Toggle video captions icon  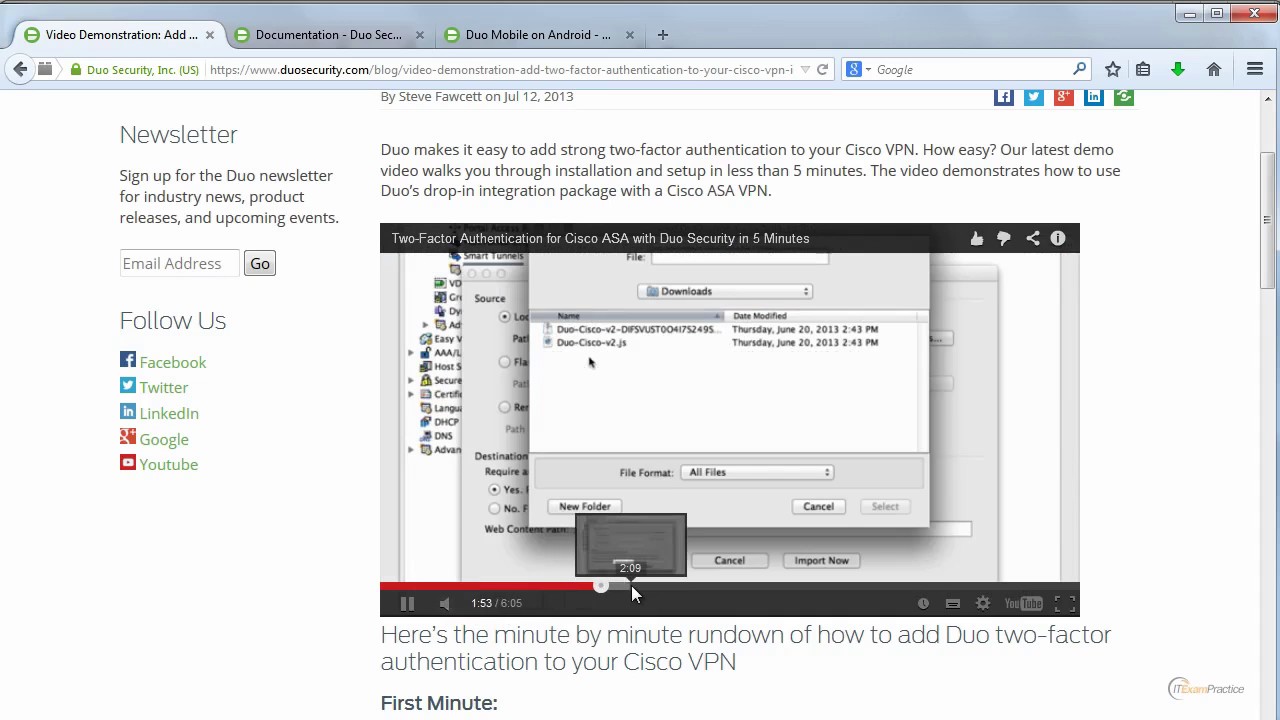(953, 603)
